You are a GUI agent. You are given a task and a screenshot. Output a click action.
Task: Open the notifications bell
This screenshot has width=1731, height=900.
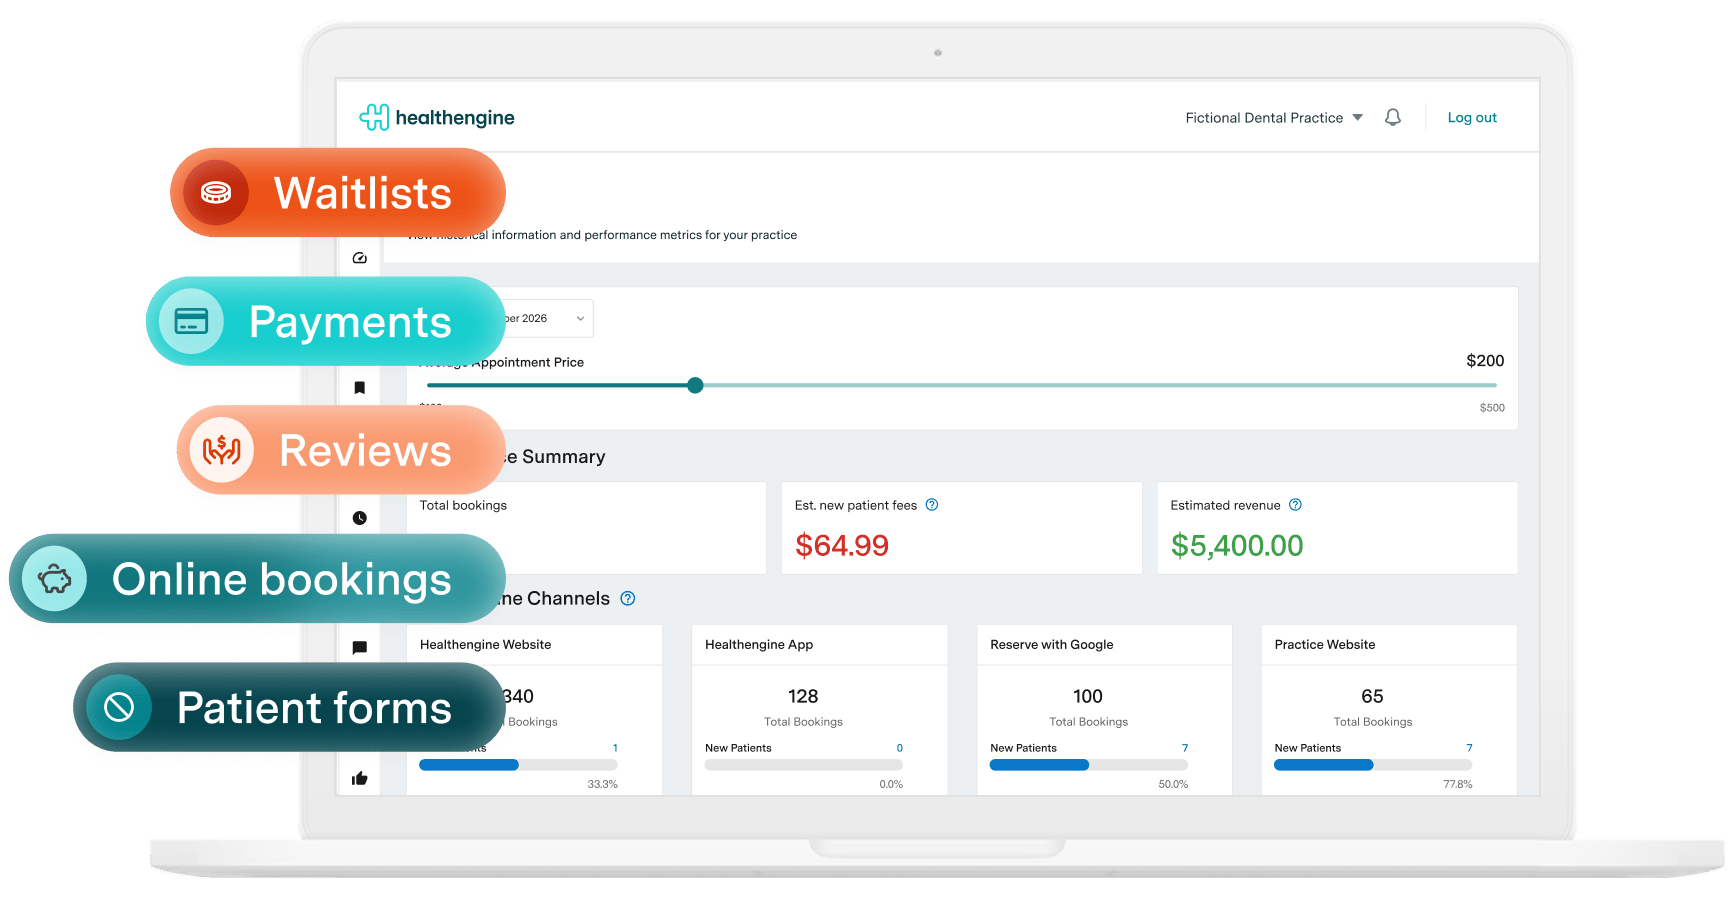(x=1392, y=117)
